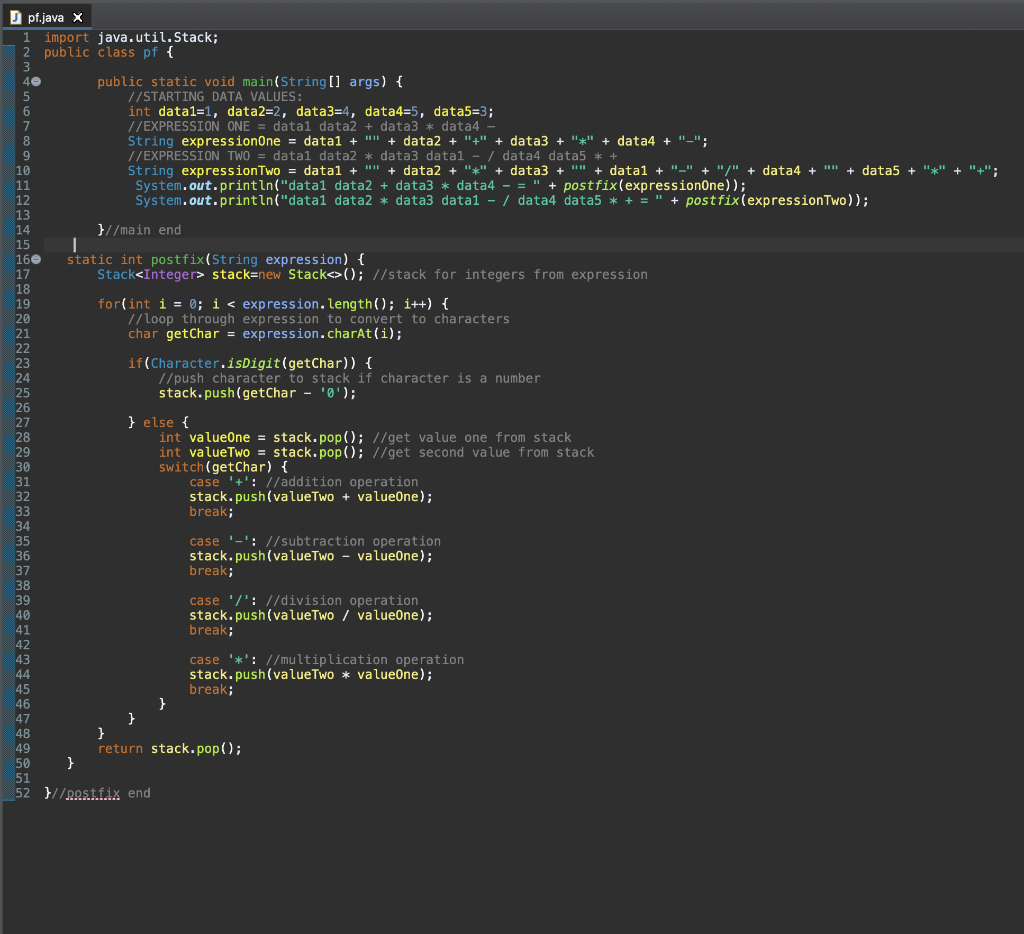Viewport: 1024px width, 934px height.
Task: Click the expressionOne variable declaration on line 8
Action: [231, 141]
